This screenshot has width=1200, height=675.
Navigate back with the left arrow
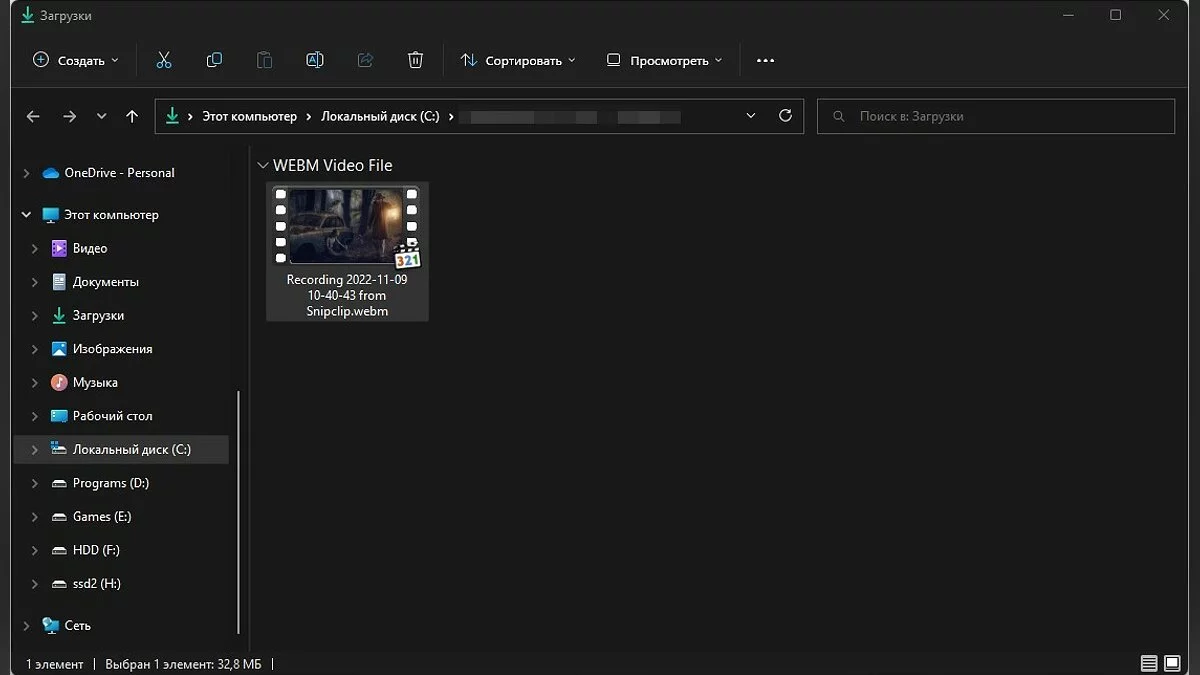33,116
